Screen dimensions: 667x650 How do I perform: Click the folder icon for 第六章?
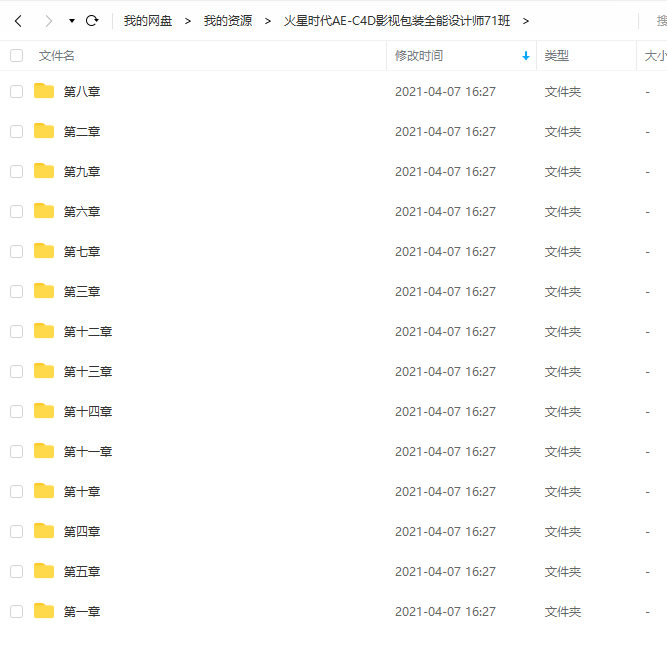(x=44, y=211)
